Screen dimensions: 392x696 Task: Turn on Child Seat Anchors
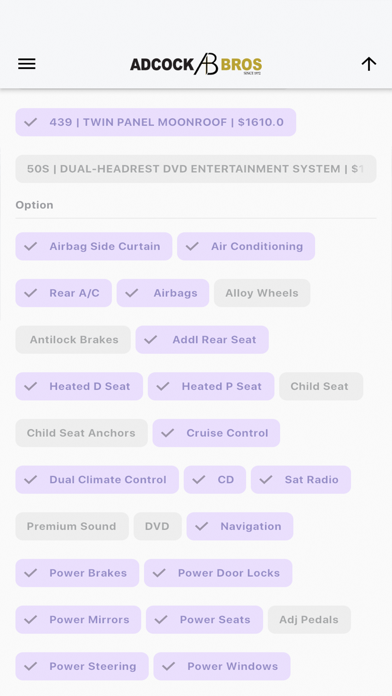pyautogui.click(x=82, y=433)
